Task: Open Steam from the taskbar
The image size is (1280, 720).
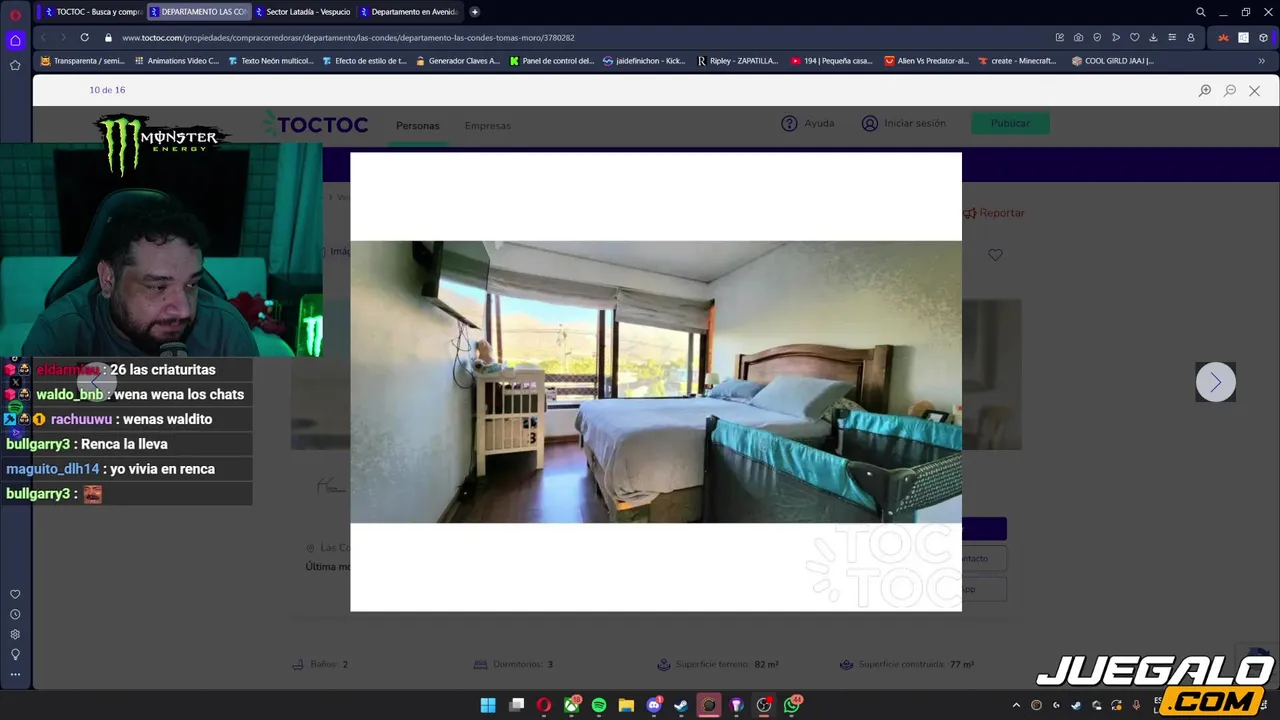Action: [x=681, y=705]
